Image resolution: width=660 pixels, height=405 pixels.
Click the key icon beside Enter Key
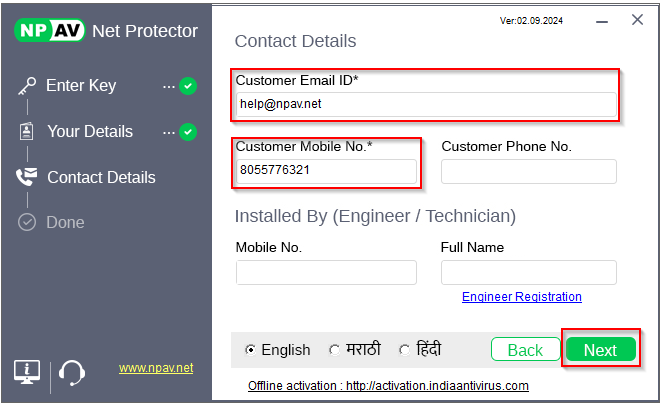point(27,86)
